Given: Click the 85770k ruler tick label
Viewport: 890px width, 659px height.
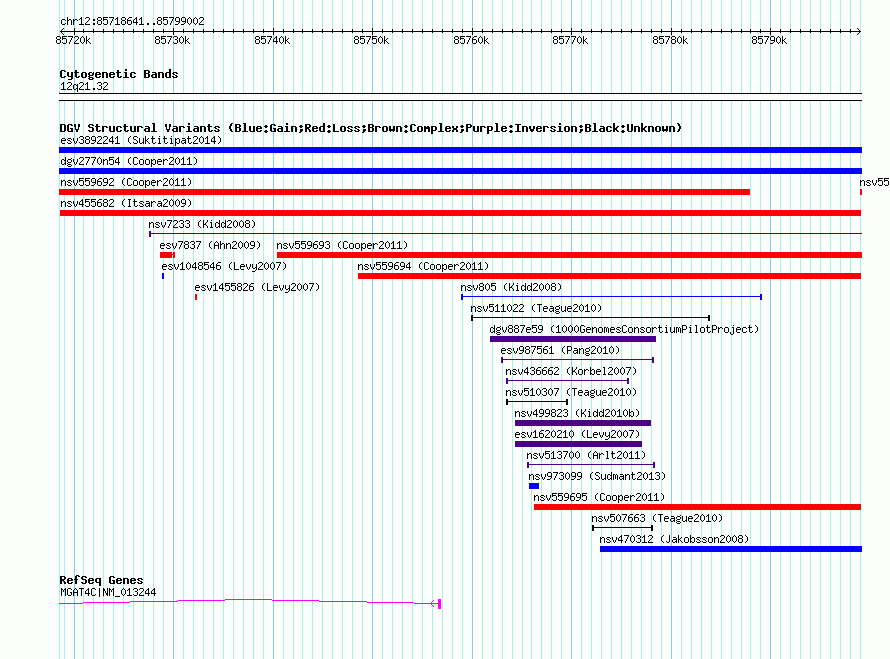Looking at the screenshot, I should [x=570, y=40].
